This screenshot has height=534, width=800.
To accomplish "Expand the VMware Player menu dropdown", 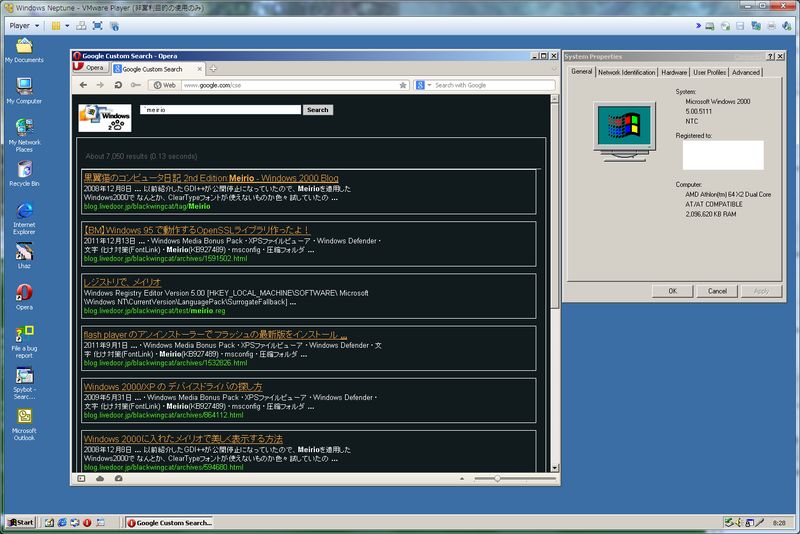I will pyautogui.click(x=24, y=25).
